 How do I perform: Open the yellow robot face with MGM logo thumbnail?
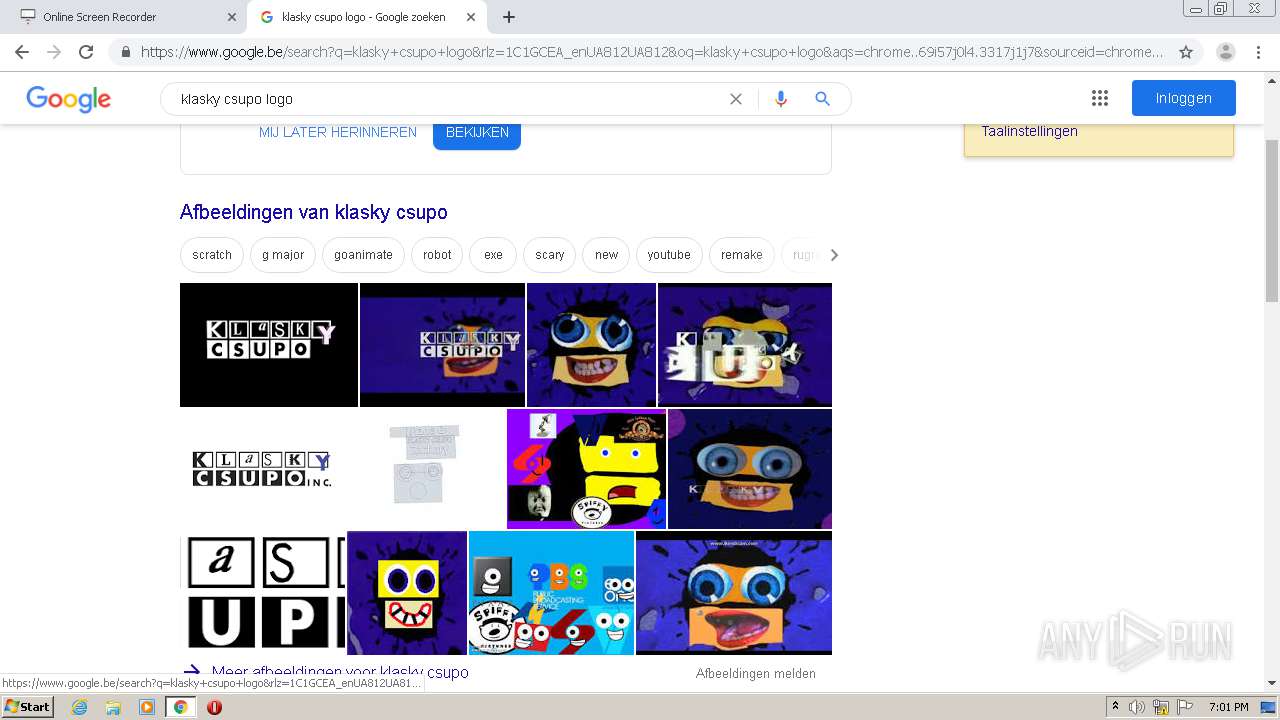pos(586,469)
